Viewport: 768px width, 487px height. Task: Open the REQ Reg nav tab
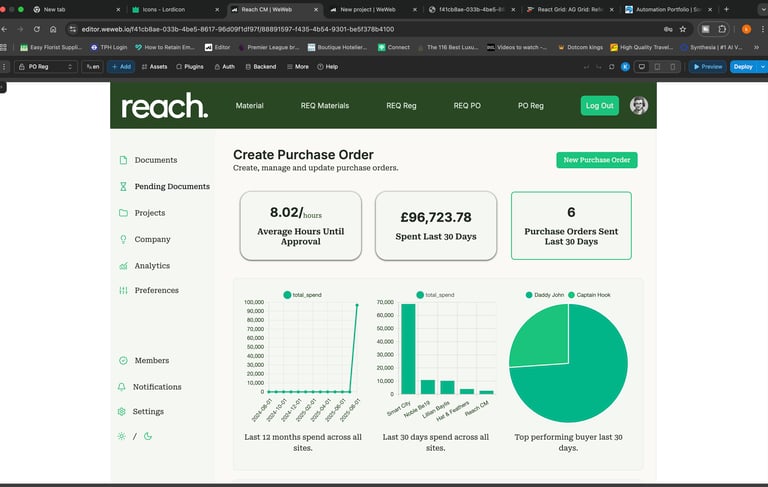(x=401, y=106)
